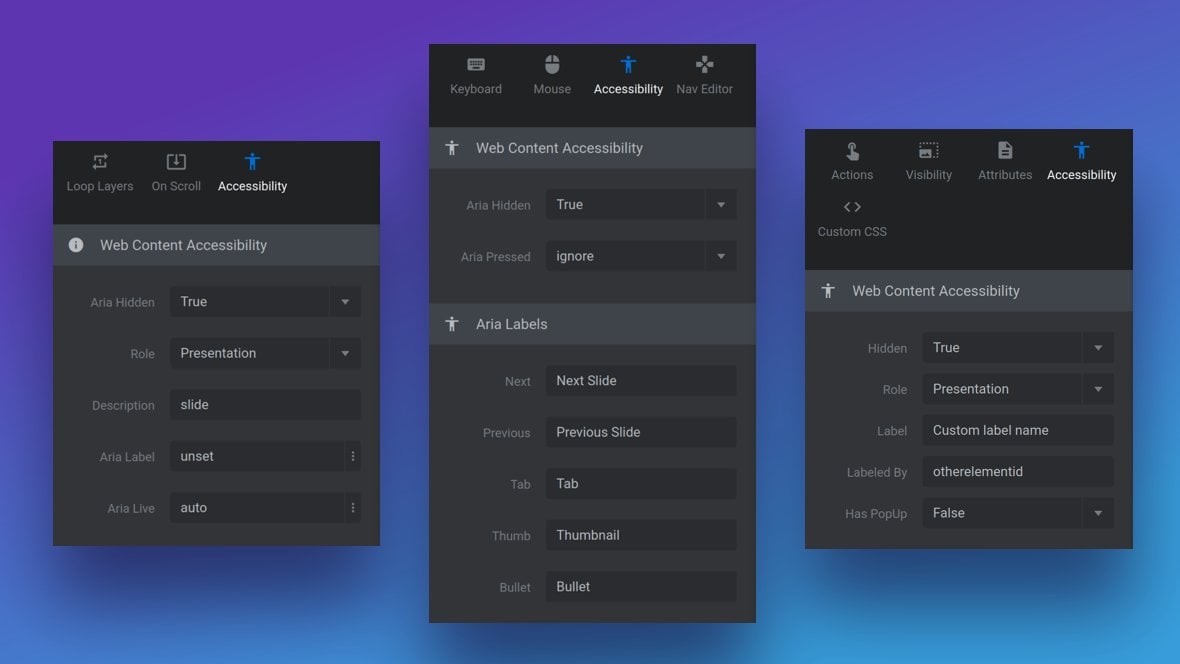Click accessibility icon in right panel section header
Image resolution: width=1180 pixels, height=664 pixels.
828,291
